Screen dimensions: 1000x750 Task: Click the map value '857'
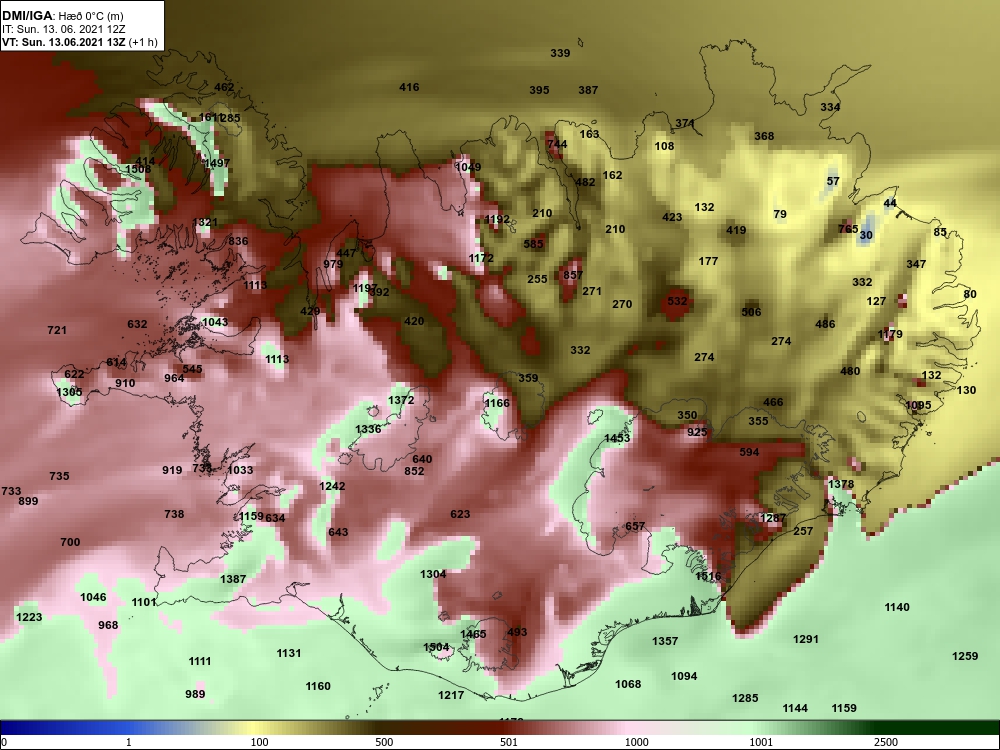pos(573,275)
